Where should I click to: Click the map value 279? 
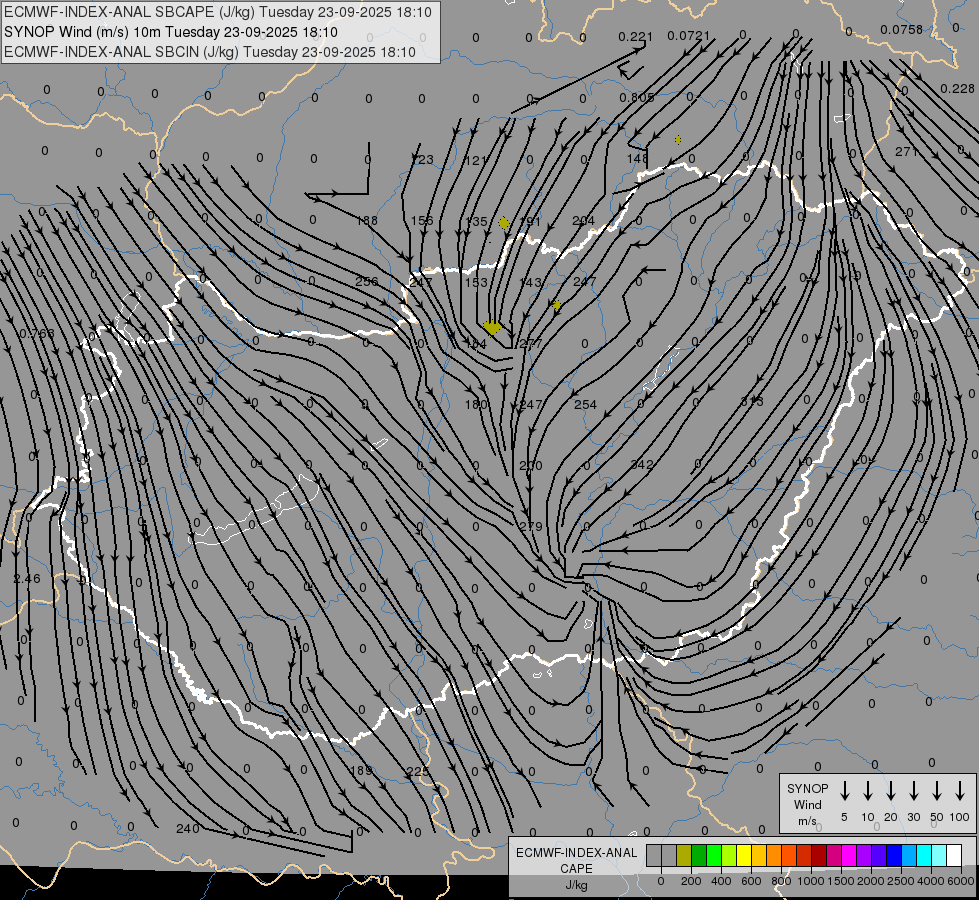tap(531, 526)
